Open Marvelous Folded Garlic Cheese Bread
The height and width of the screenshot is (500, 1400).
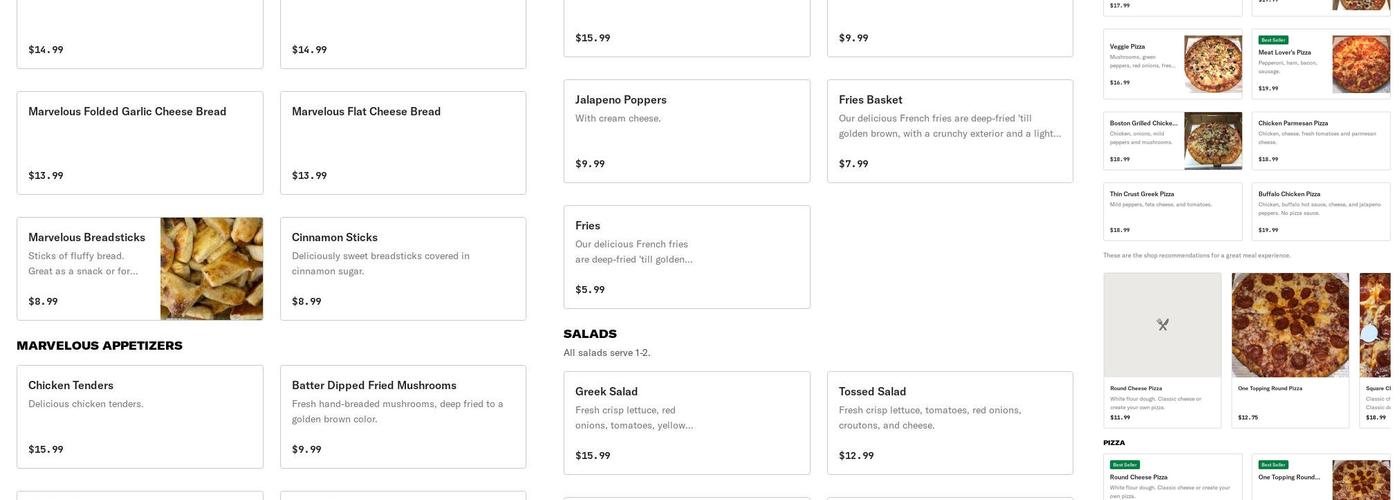point(140,143)
